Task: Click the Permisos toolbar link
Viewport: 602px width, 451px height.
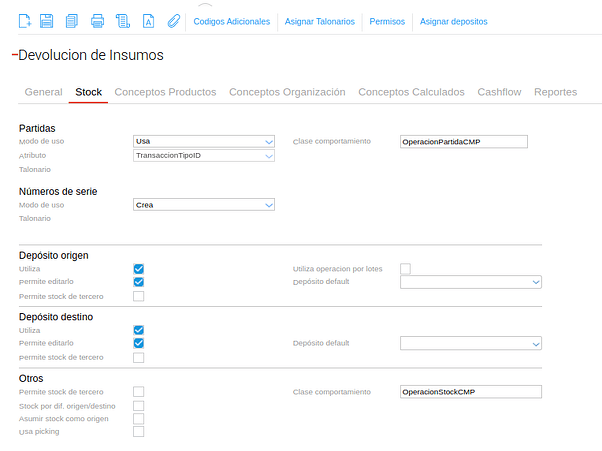Action: click(x=387, y=21)
